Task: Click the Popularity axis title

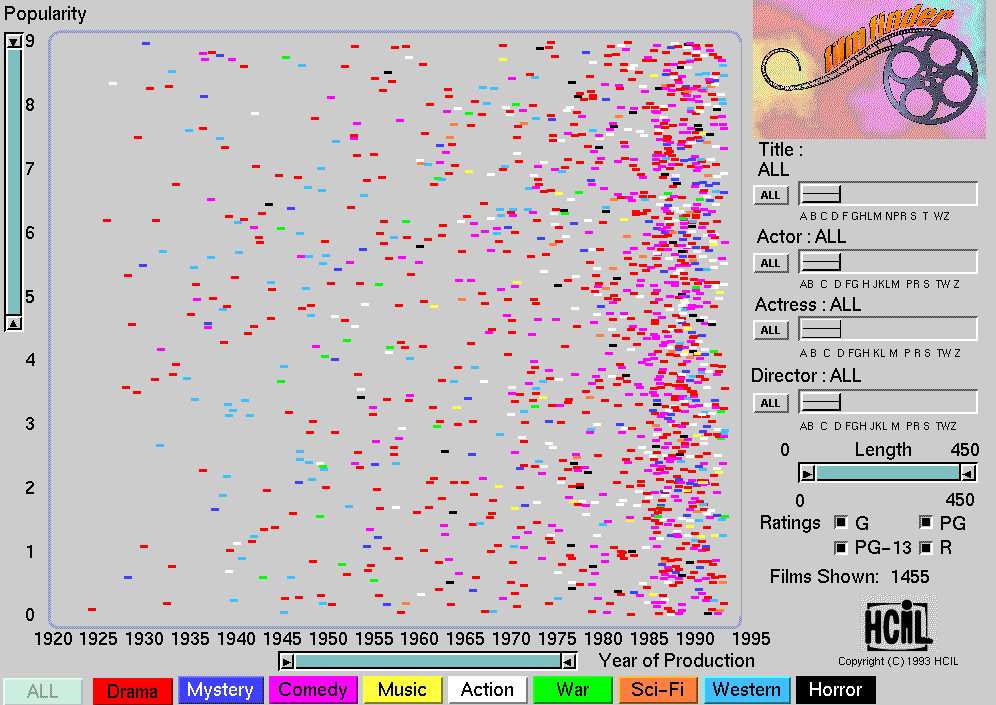Action: click(x=44, y=14)
